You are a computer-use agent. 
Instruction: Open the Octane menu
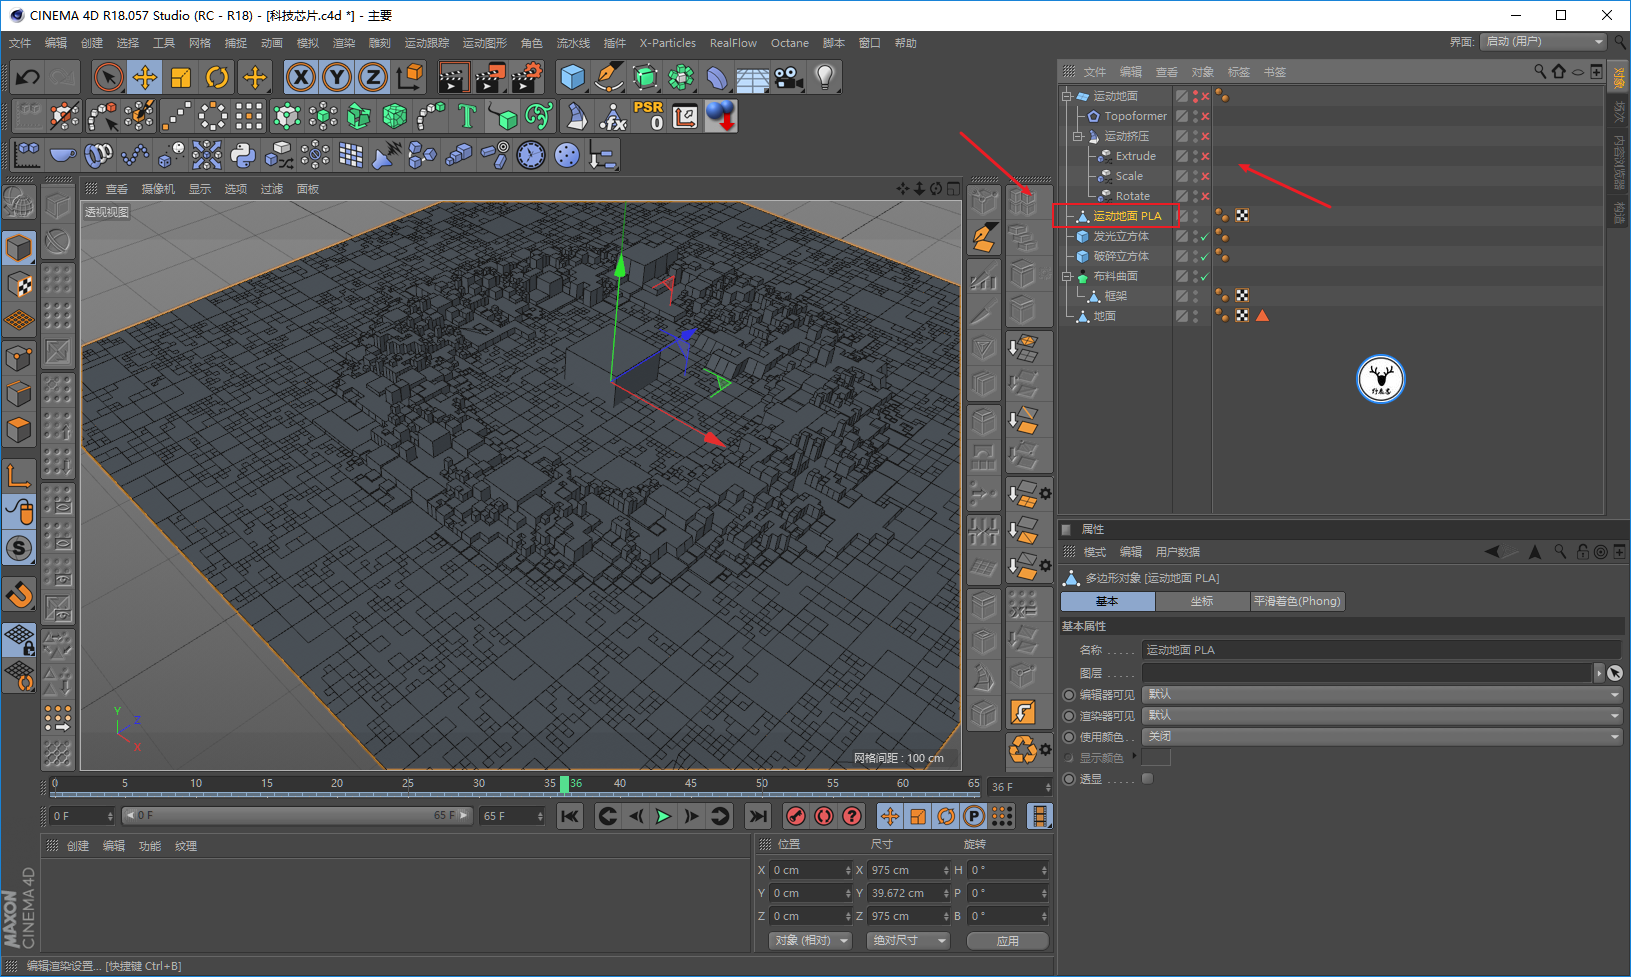(x=790, y=43)
